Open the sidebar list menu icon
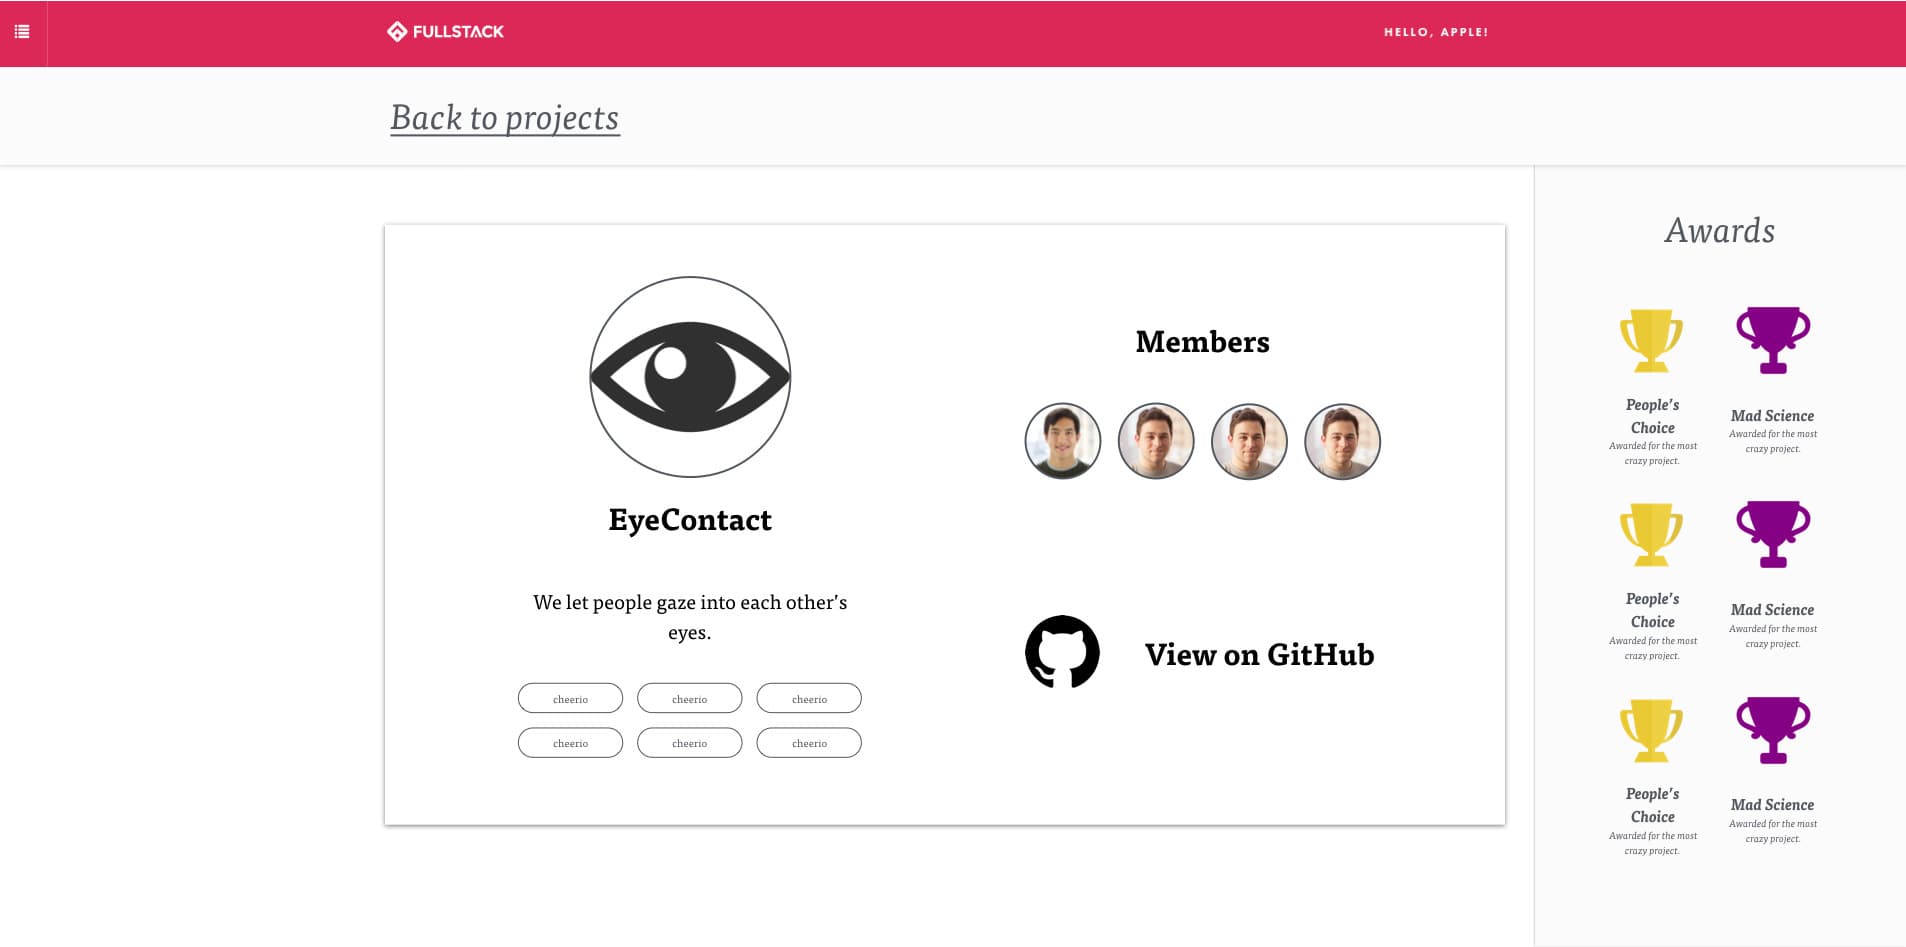The height and width of the screenshot is (947, 1906). 22,32
